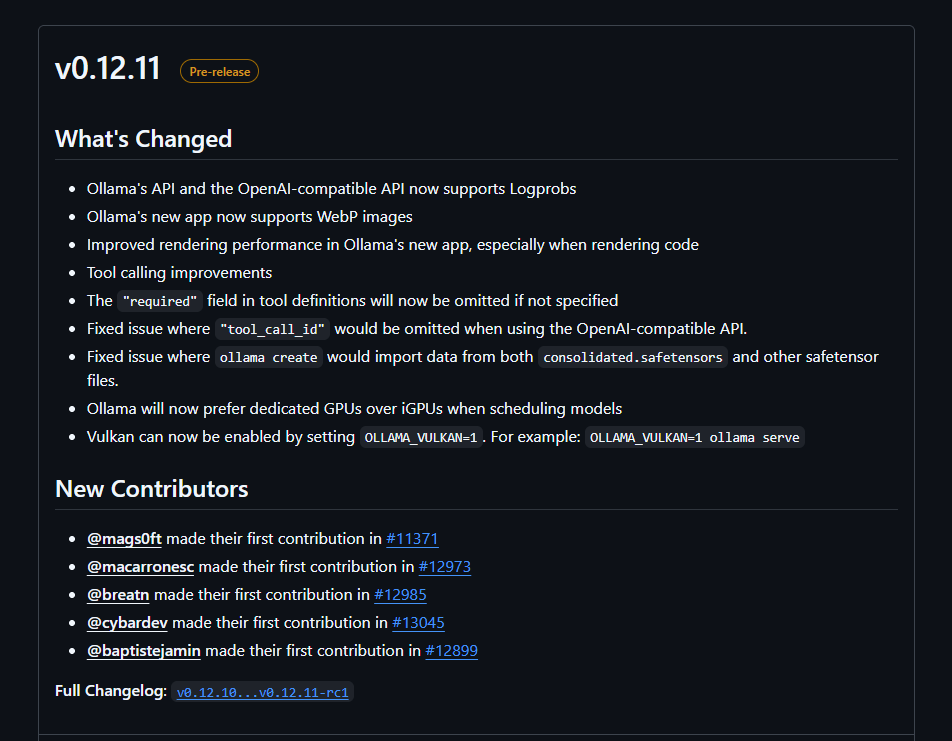952x741 pixels.
Task: Open pull request #12899
Action: (451, 651)
